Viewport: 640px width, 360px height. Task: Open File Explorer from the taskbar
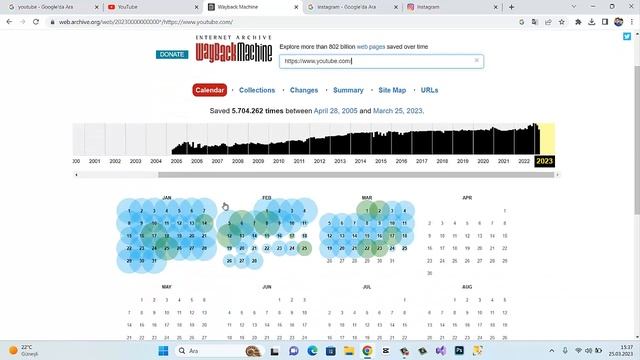pos(349,351)
